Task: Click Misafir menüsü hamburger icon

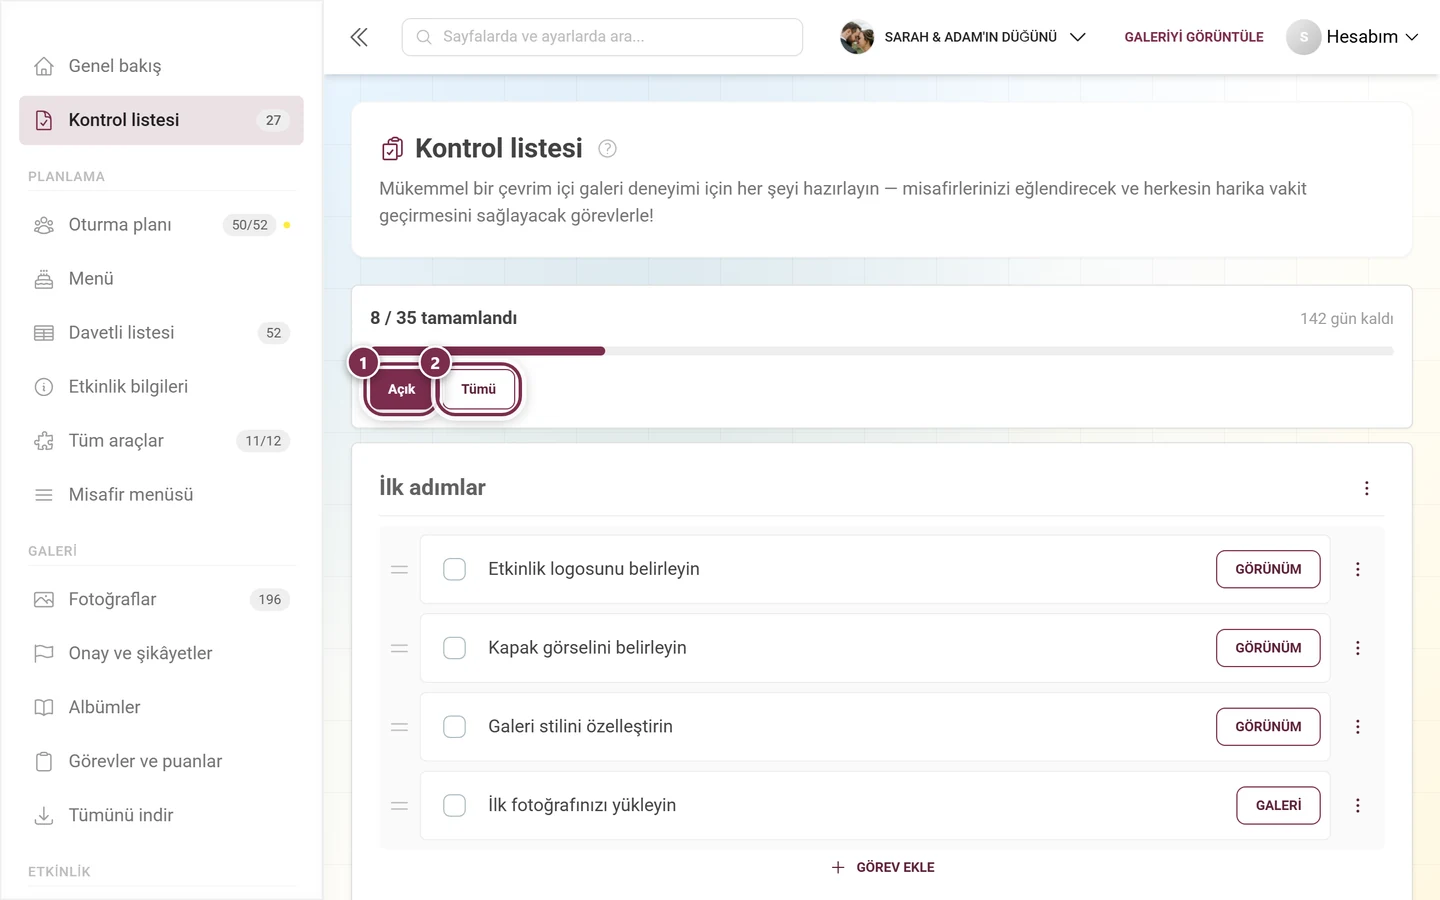Action: pyautogui.click(x=44, y=495)
